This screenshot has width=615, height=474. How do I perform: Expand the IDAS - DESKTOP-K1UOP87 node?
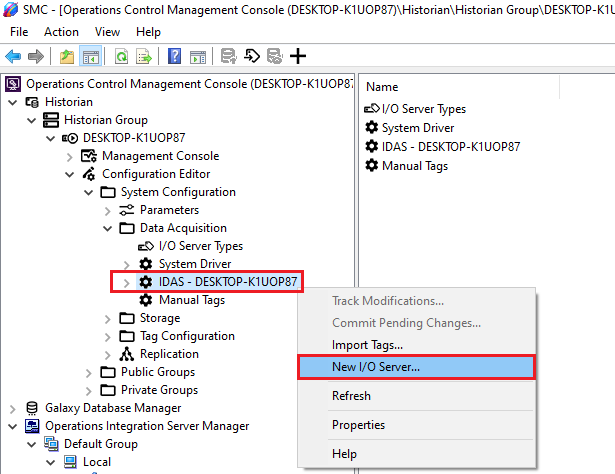tap(126, 283)
